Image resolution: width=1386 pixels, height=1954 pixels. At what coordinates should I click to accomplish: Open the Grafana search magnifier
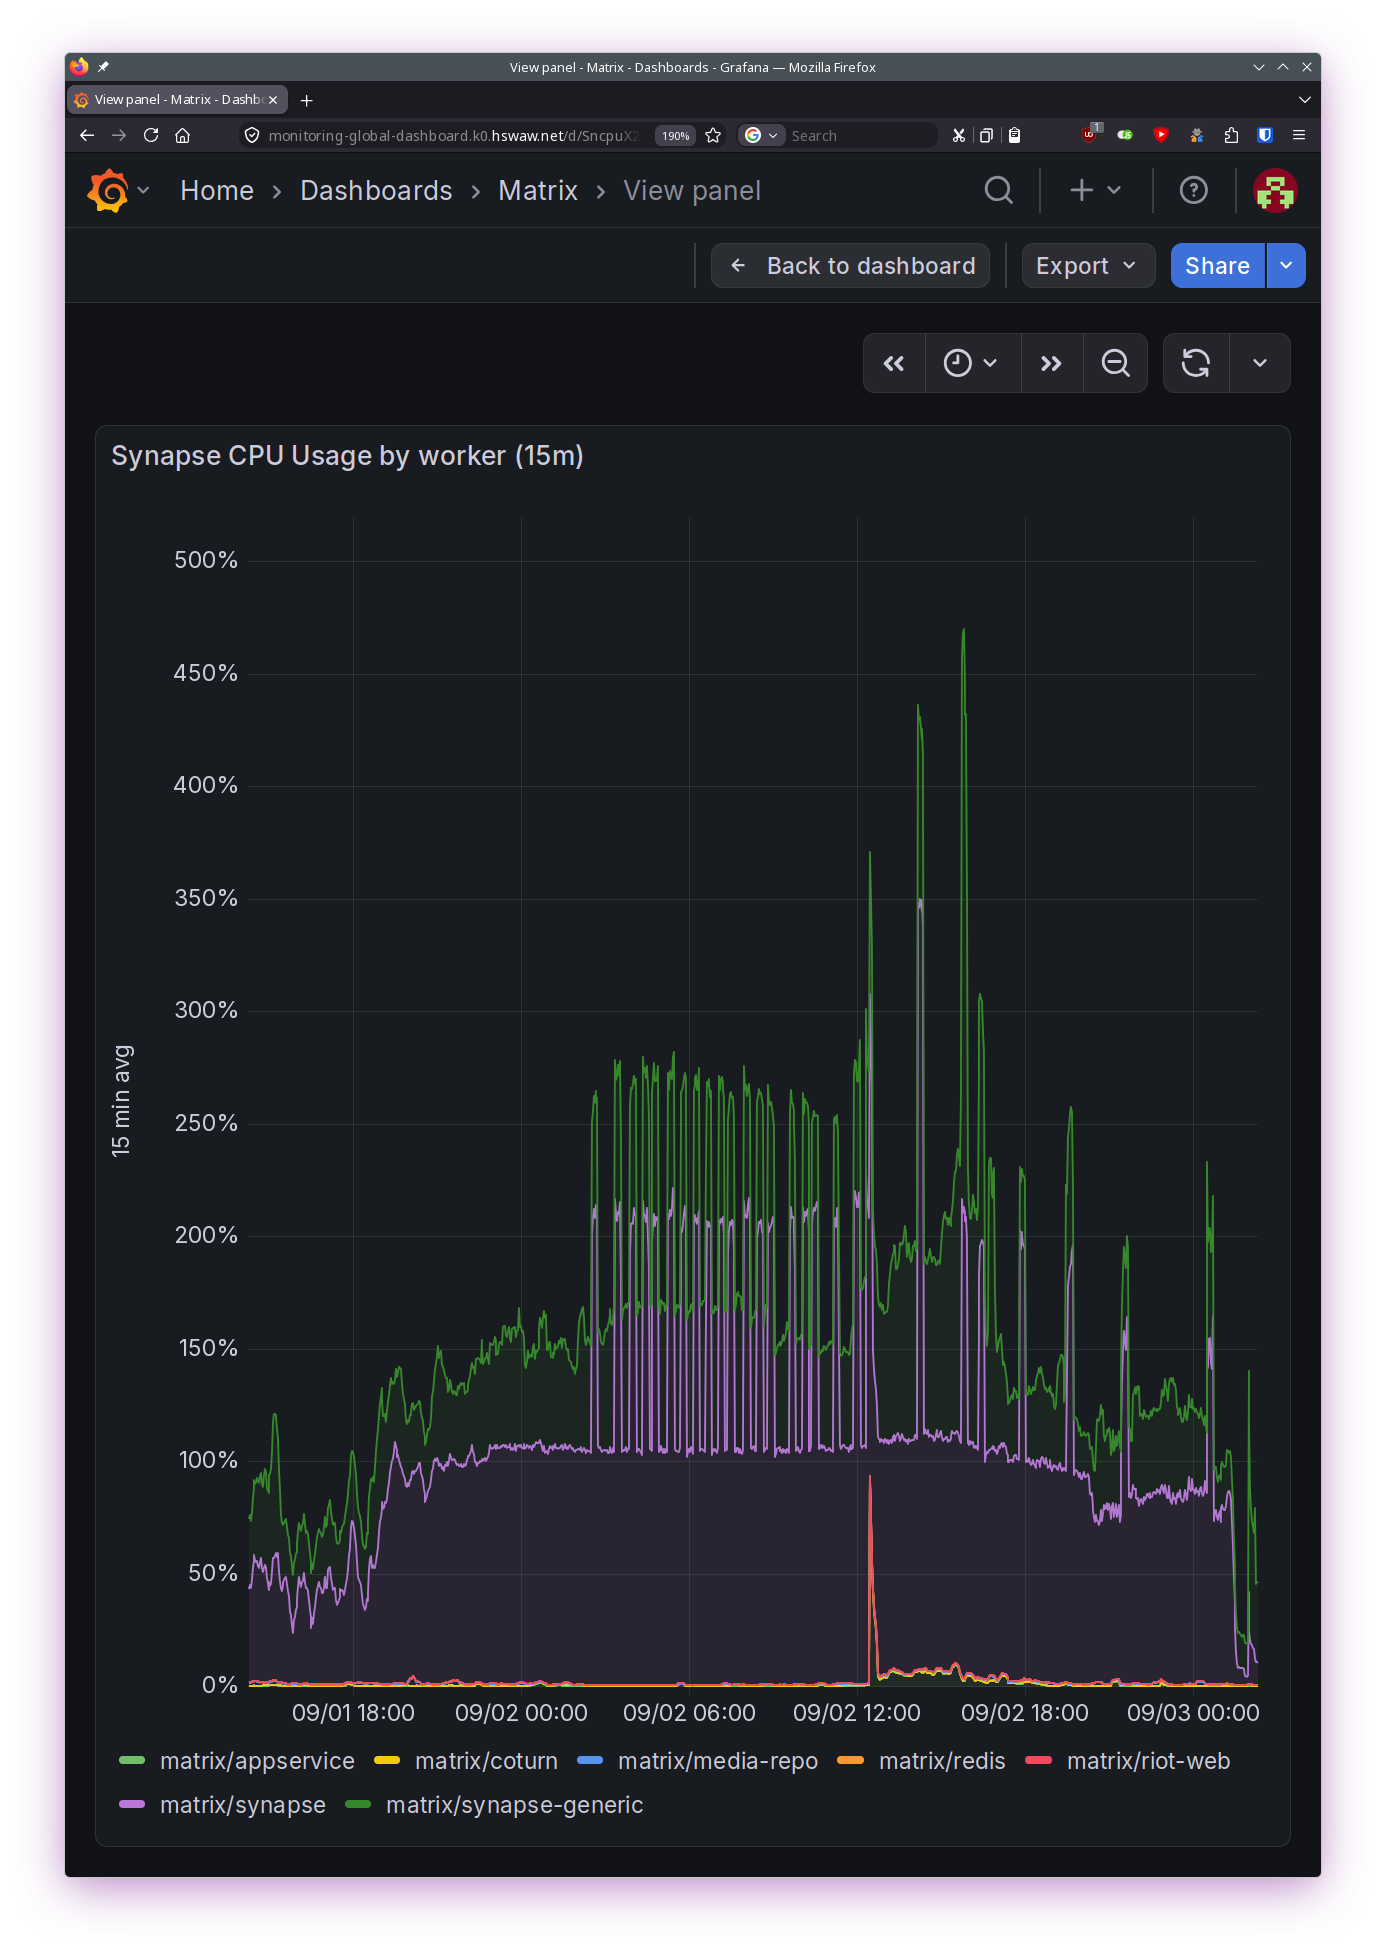click(998, 190)
